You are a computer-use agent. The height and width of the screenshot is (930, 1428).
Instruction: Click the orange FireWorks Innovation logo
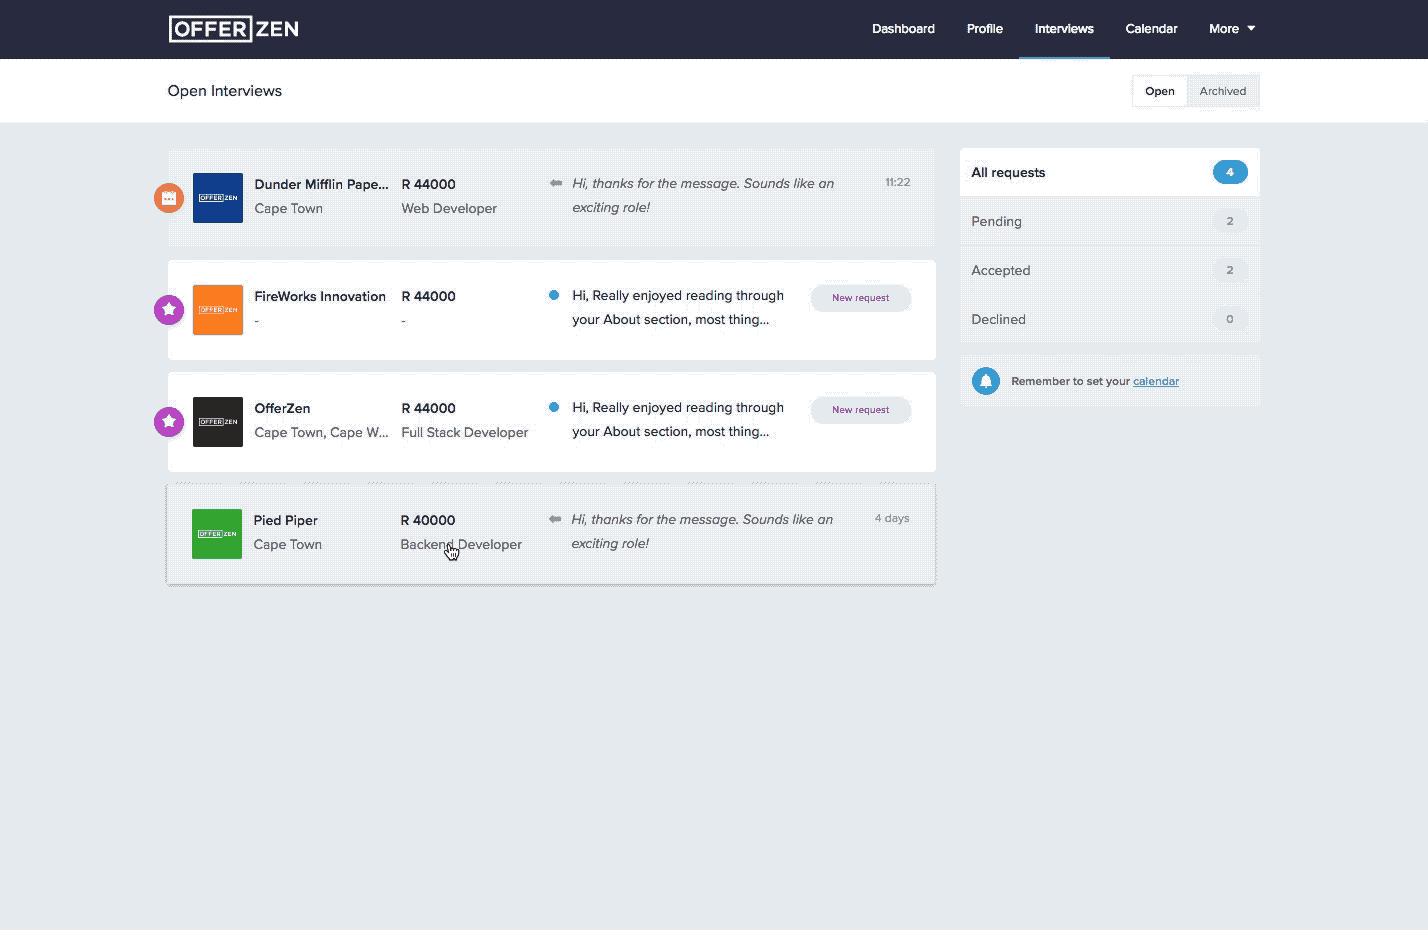[x=218, y=310]
